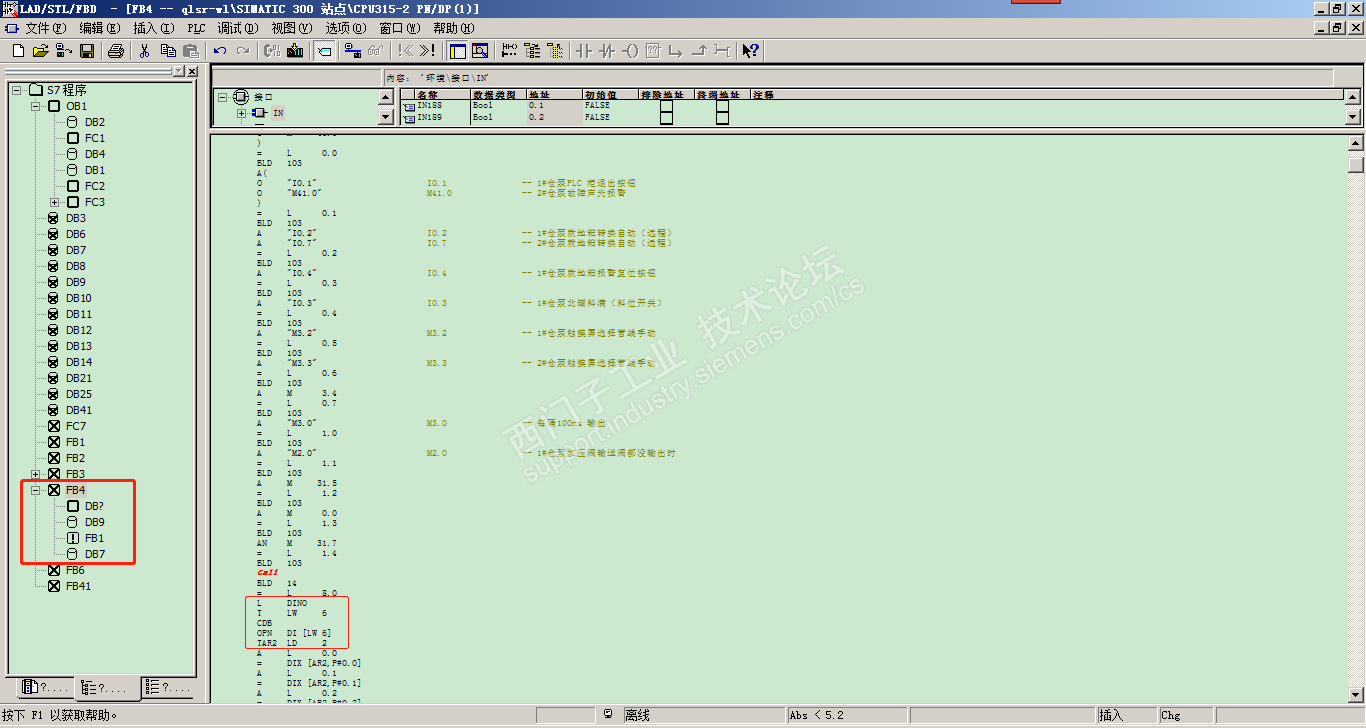This screenshot has width=1366, height=728.
Task: Click the code line 'OPN DI [LW 6]'
Action: [294, 633]
